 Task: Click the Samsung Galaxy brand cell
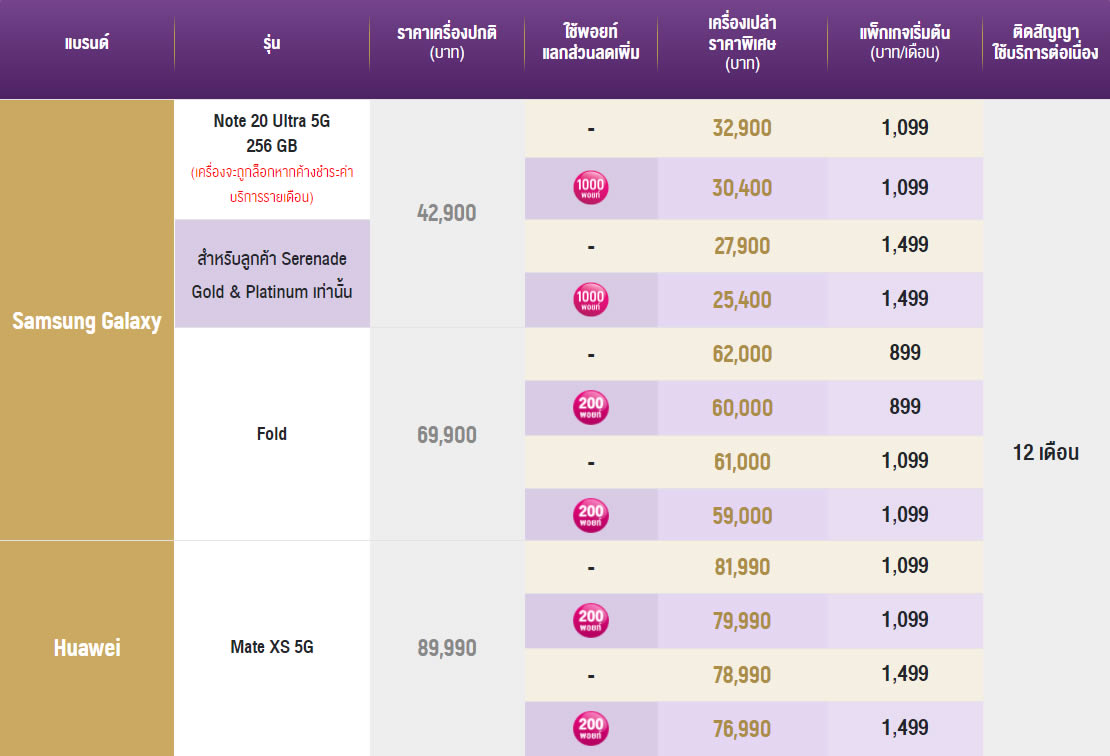[x=87, y=321]
